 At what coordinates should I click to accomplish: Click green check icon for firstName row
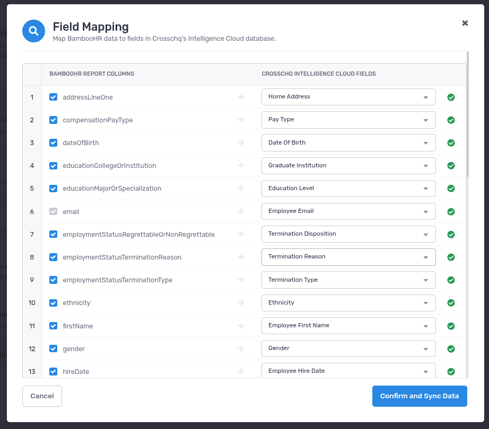coord(451,326)
